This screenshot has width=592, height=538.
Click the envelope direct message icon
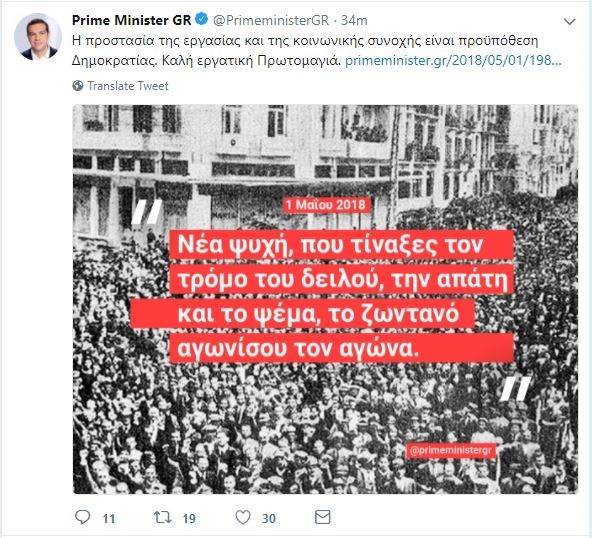(323, 517)
